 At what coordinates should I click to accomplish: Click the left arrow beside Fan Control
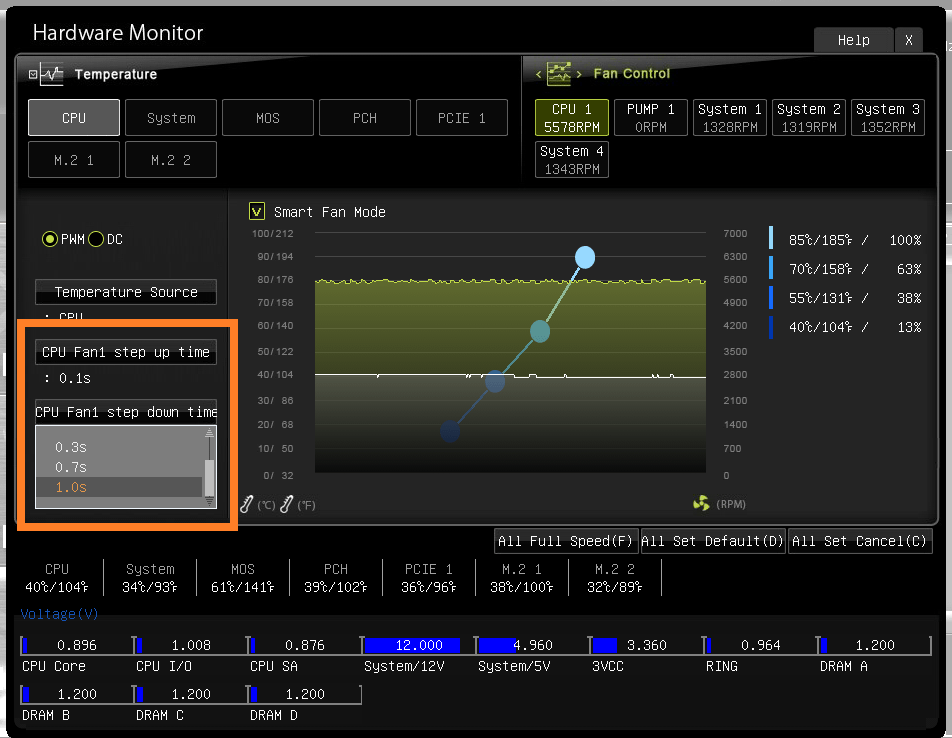(538, 74)
